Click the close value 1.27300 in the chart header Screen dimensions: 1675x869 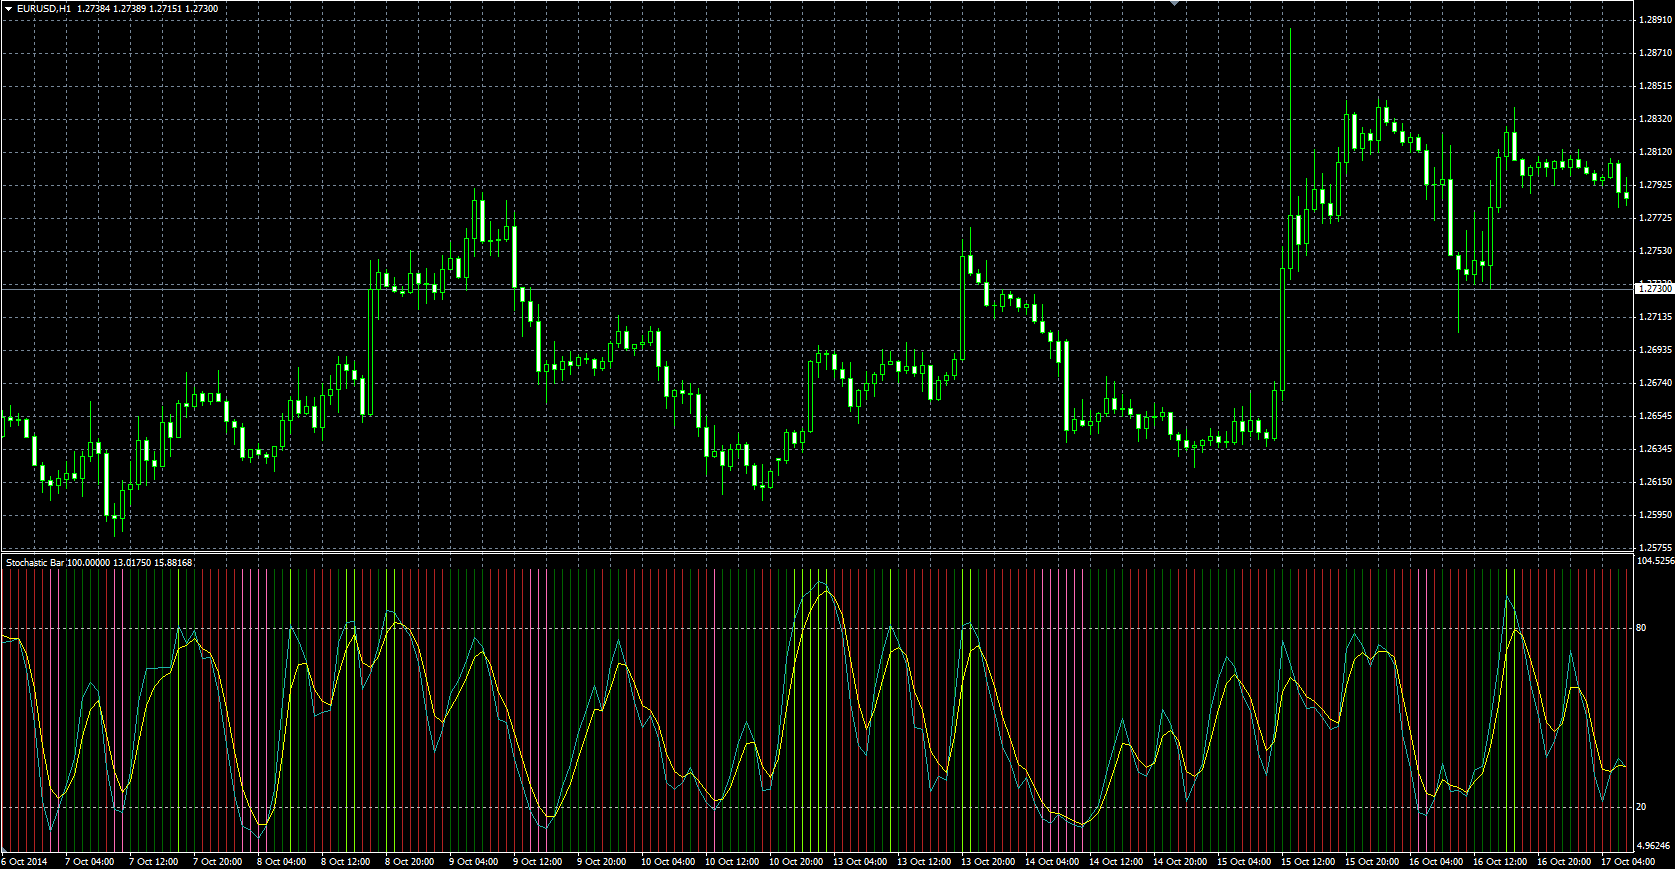click(200, 9)
